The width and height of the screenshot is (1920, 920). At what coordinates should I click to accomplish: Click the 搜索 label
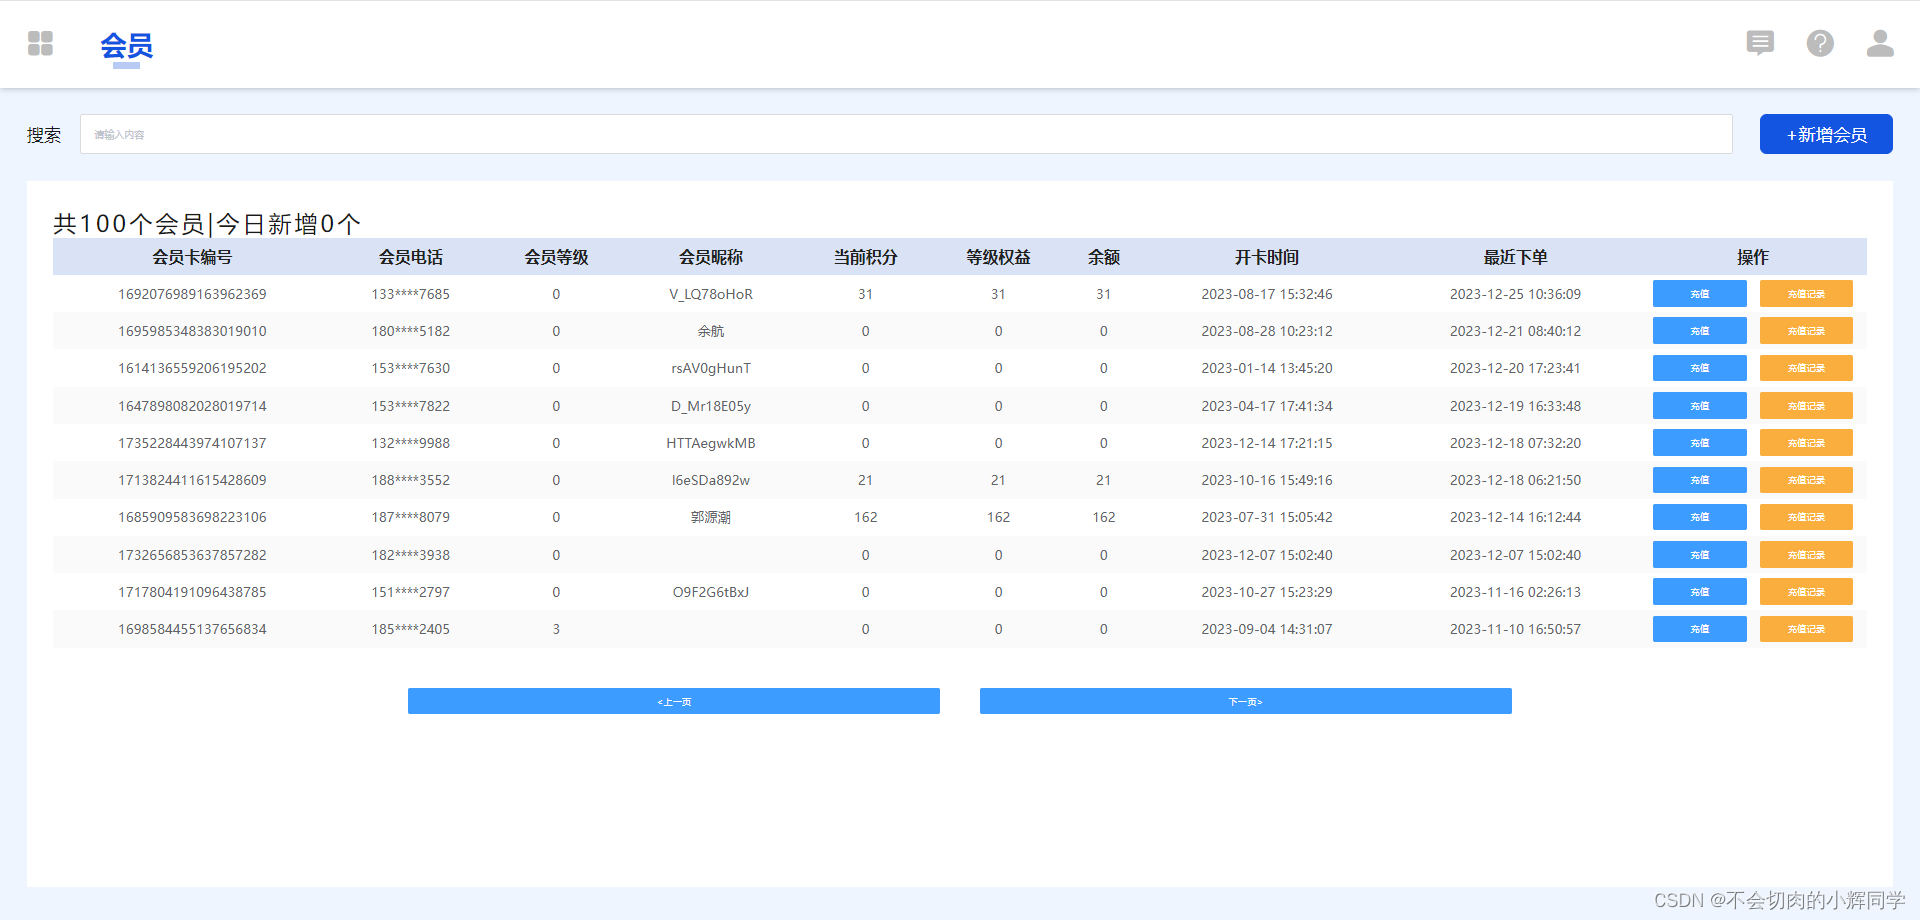tap(43, 134)
